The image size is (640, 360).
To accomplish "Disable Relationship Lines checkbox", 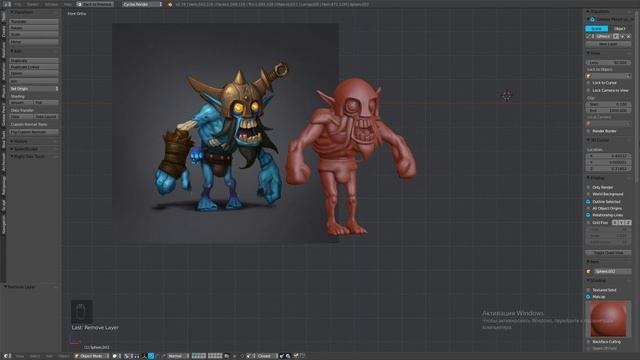I will coord(588,215).
